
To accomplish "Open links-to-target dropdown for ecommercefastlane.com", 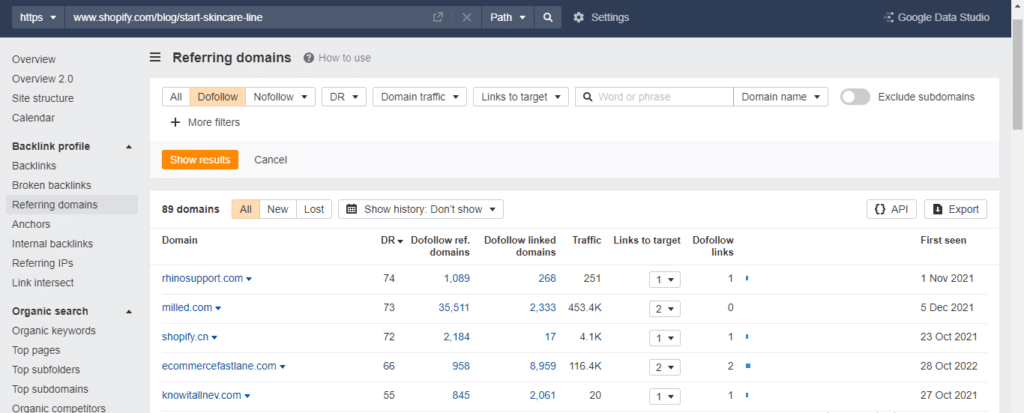I will (665, 367).
